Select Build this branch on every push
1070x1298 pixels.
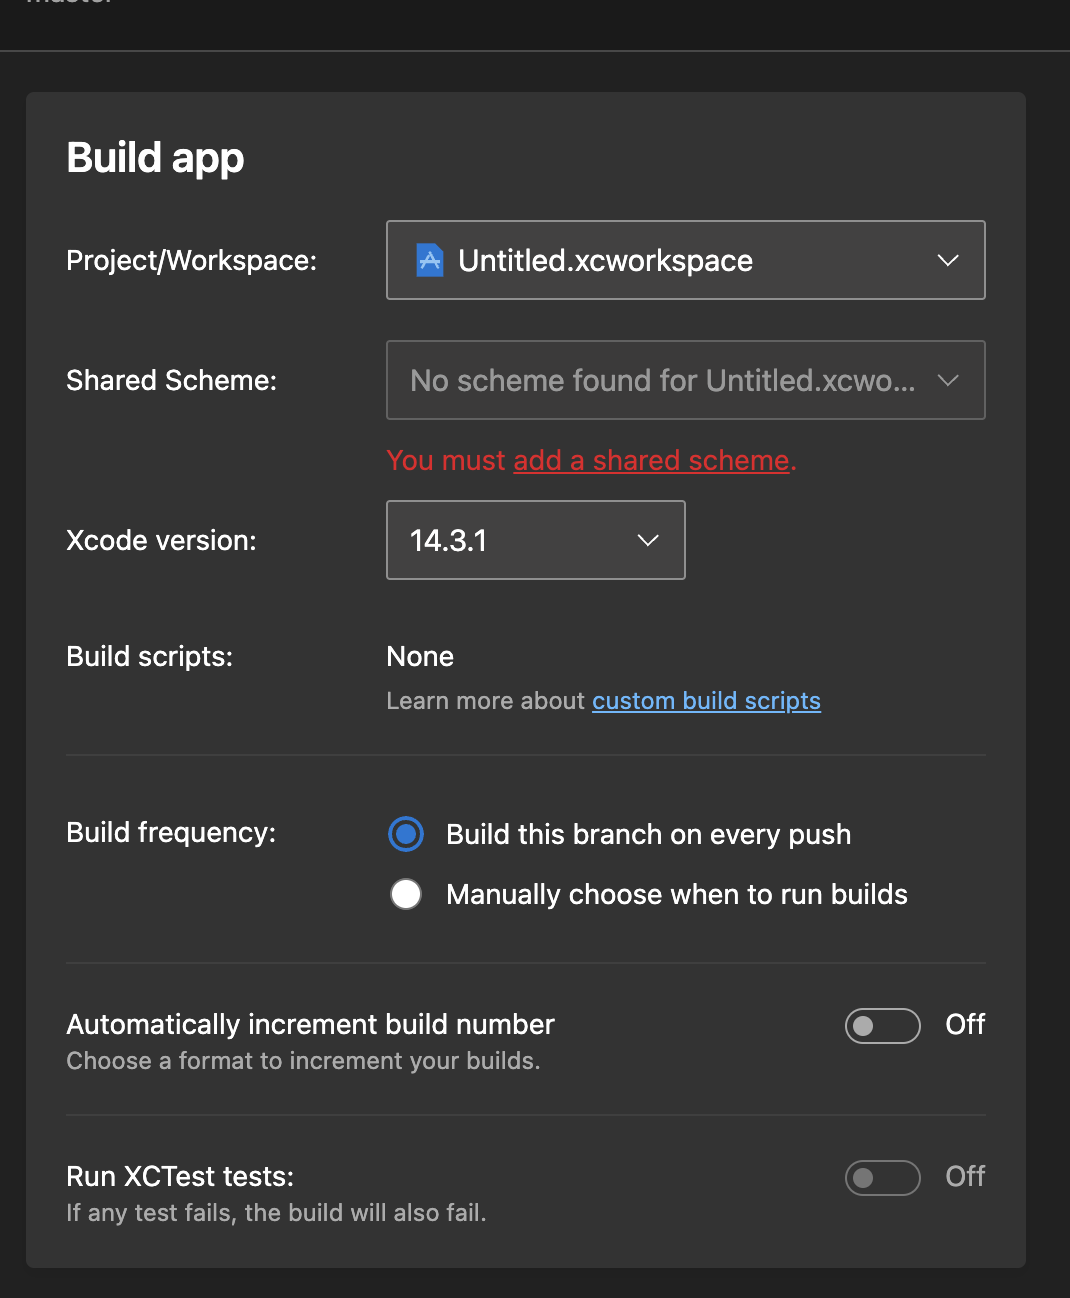click(406, 834)
